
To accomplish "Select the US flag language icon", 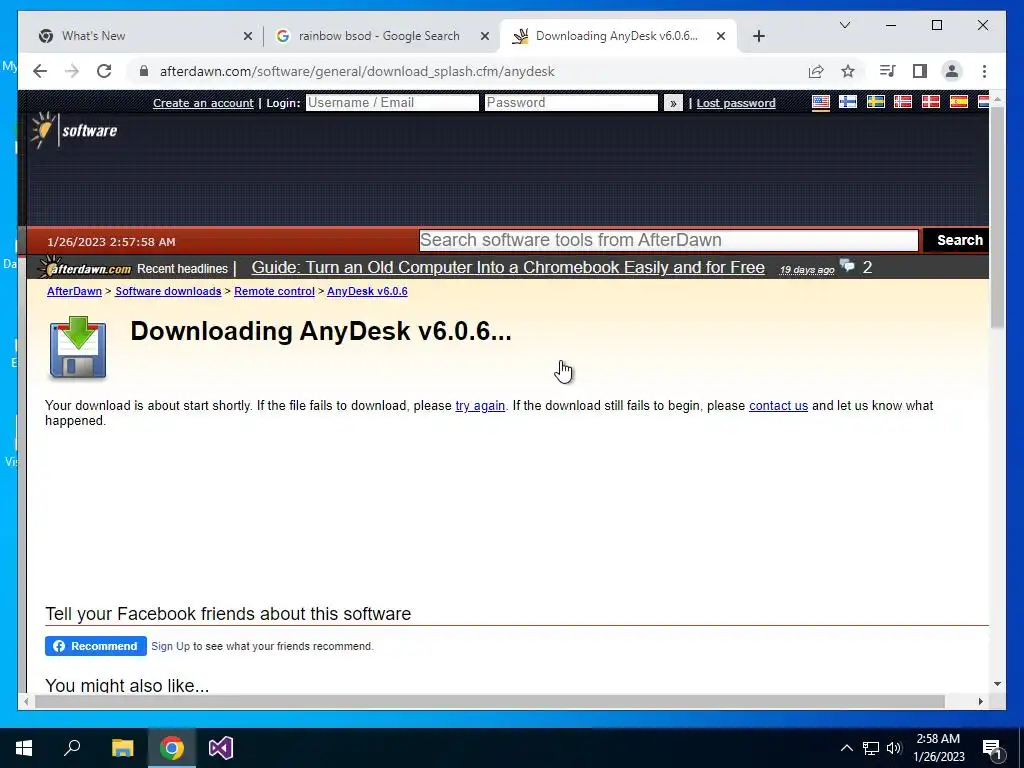I will [821, 102].
